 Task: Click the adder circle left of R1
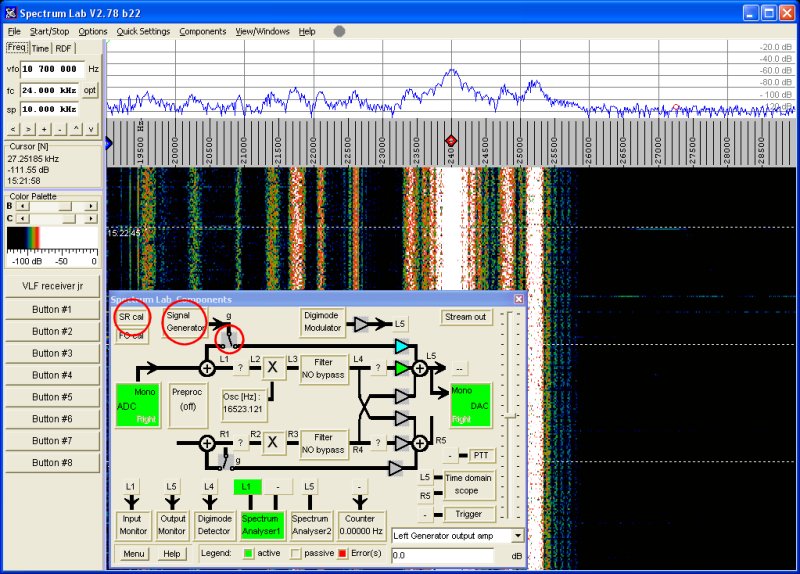coord(207,443)
